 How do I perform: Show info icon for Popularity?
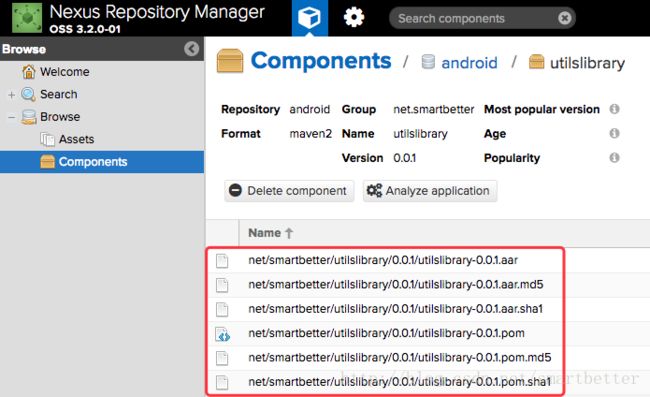coord(614,157)
